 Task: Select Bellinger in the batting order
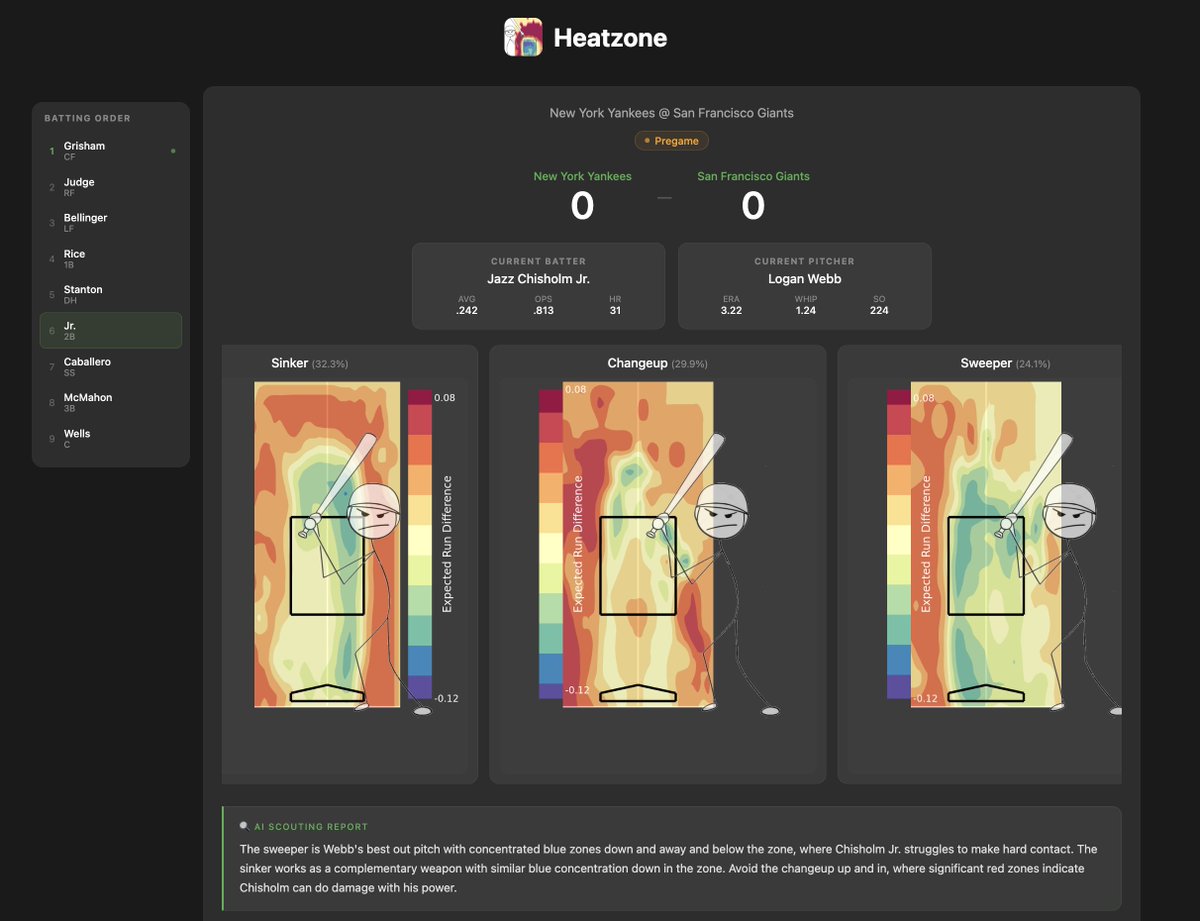[110, 223]
